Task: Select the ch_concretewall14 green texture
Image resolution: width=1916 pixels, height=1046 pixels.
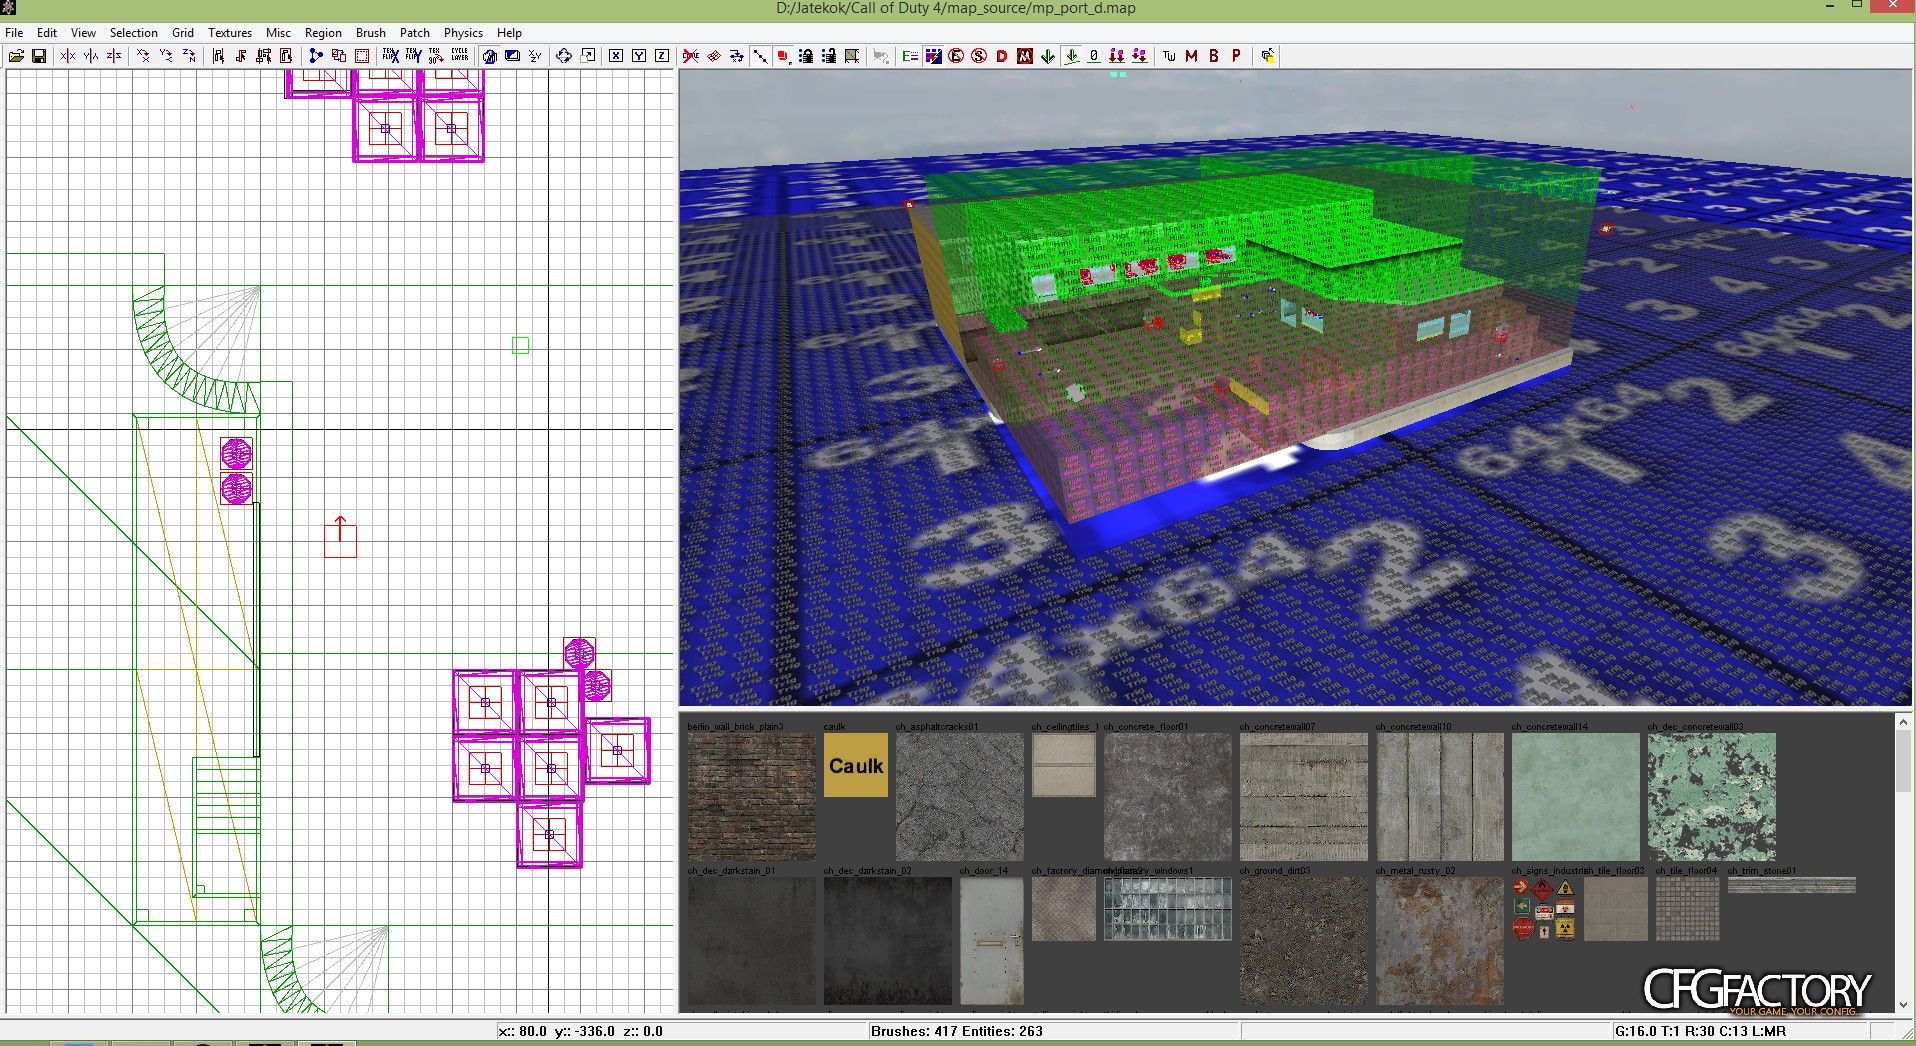Action: pos(1576,797)
